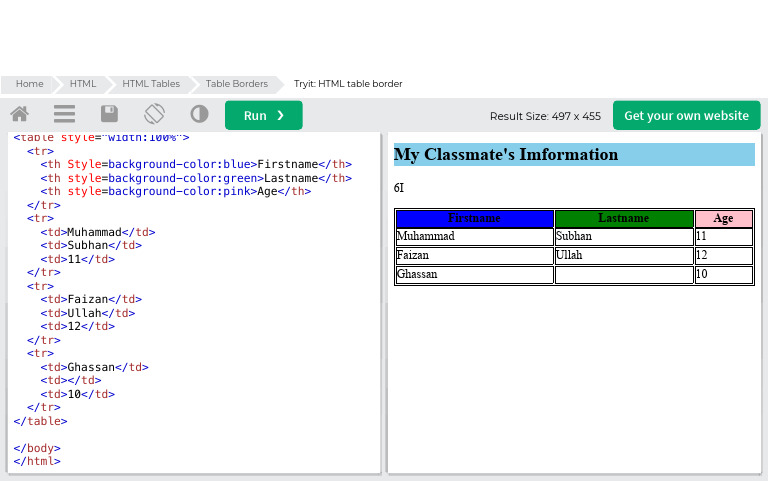Click the blue Firstname table header
This screenshot has width=768, height=481.
pyautogui.click(x=474, y=218)
